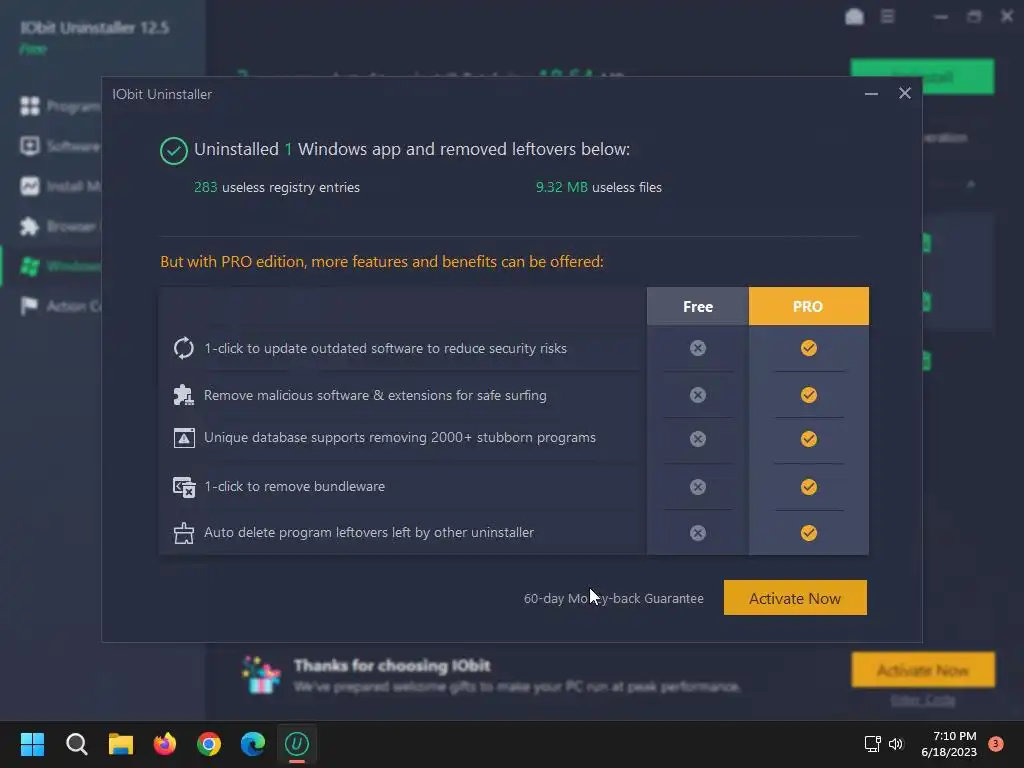Viewport: 1024px width, 768px height.
Task: Open Install Monitor in main window sidebar
Action: (60, 186)
